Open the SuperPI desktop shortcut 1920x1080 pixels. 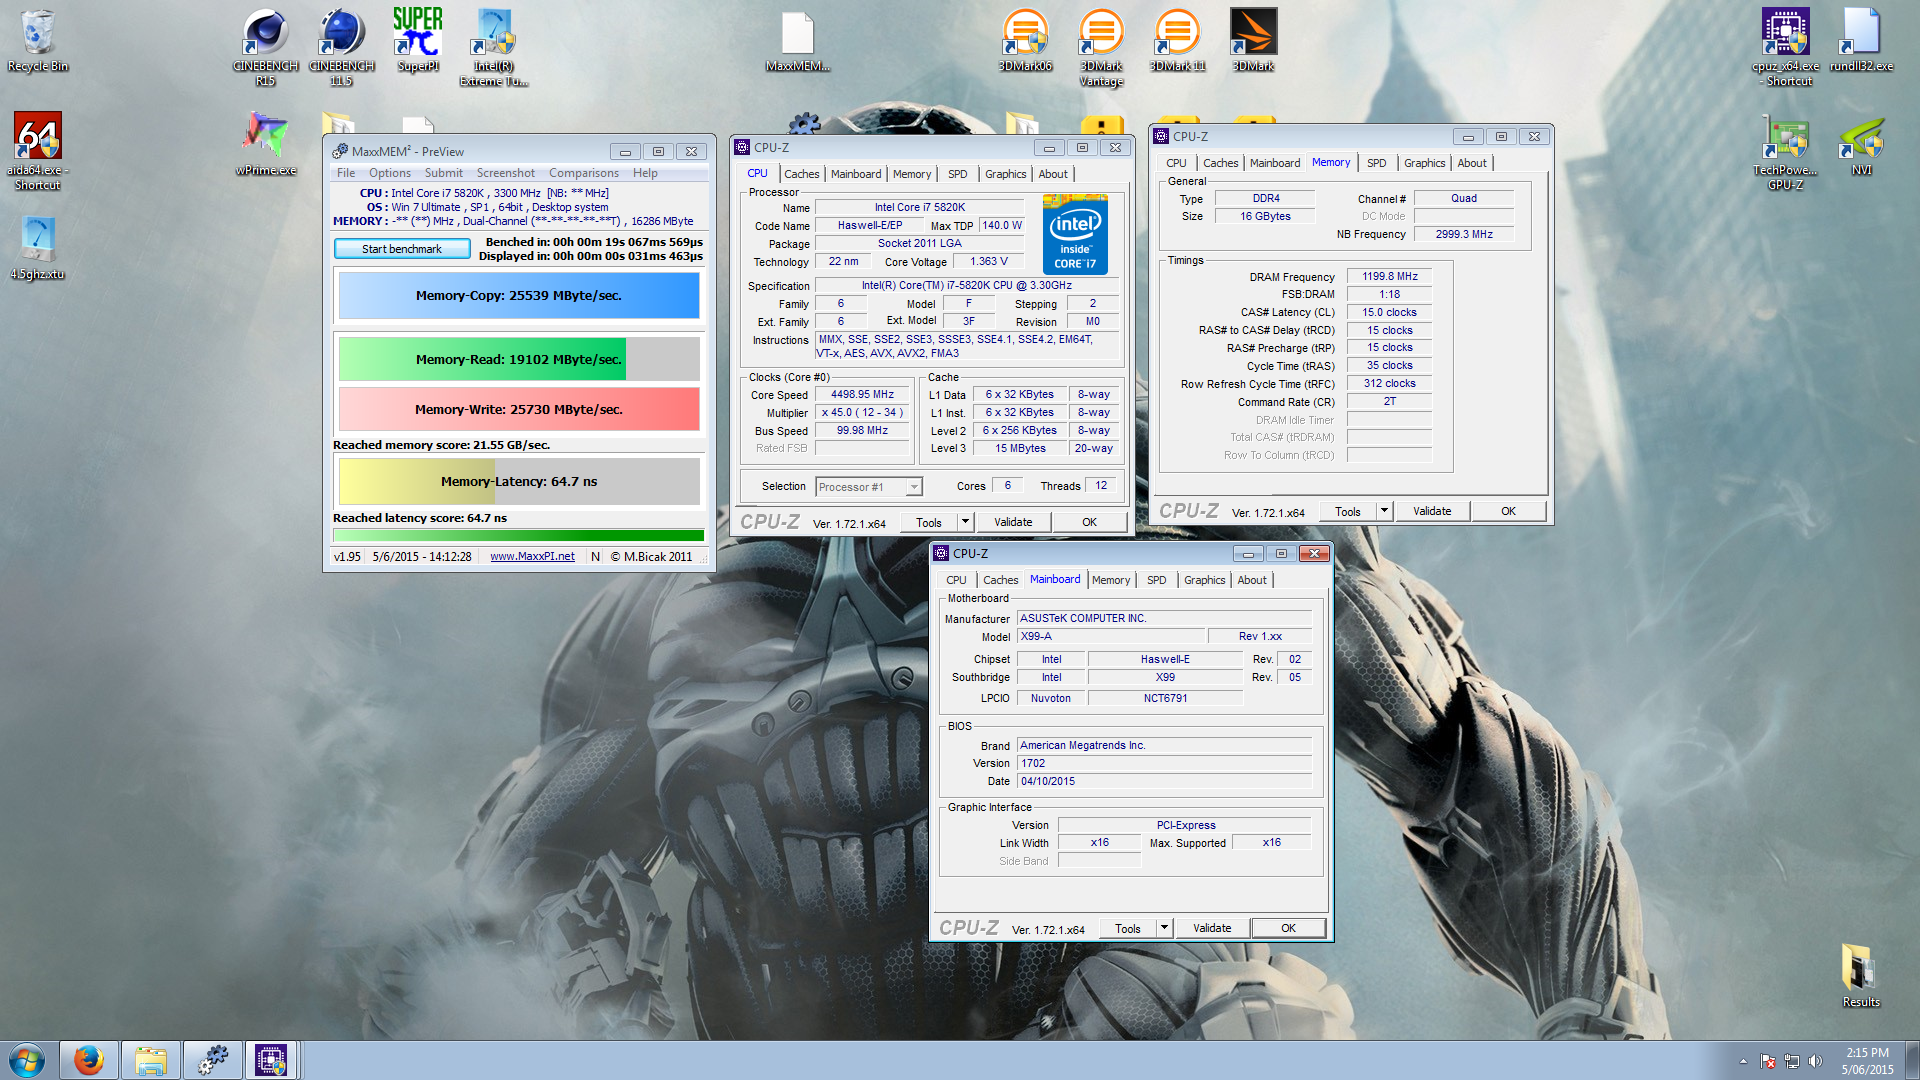pos(418,40)
